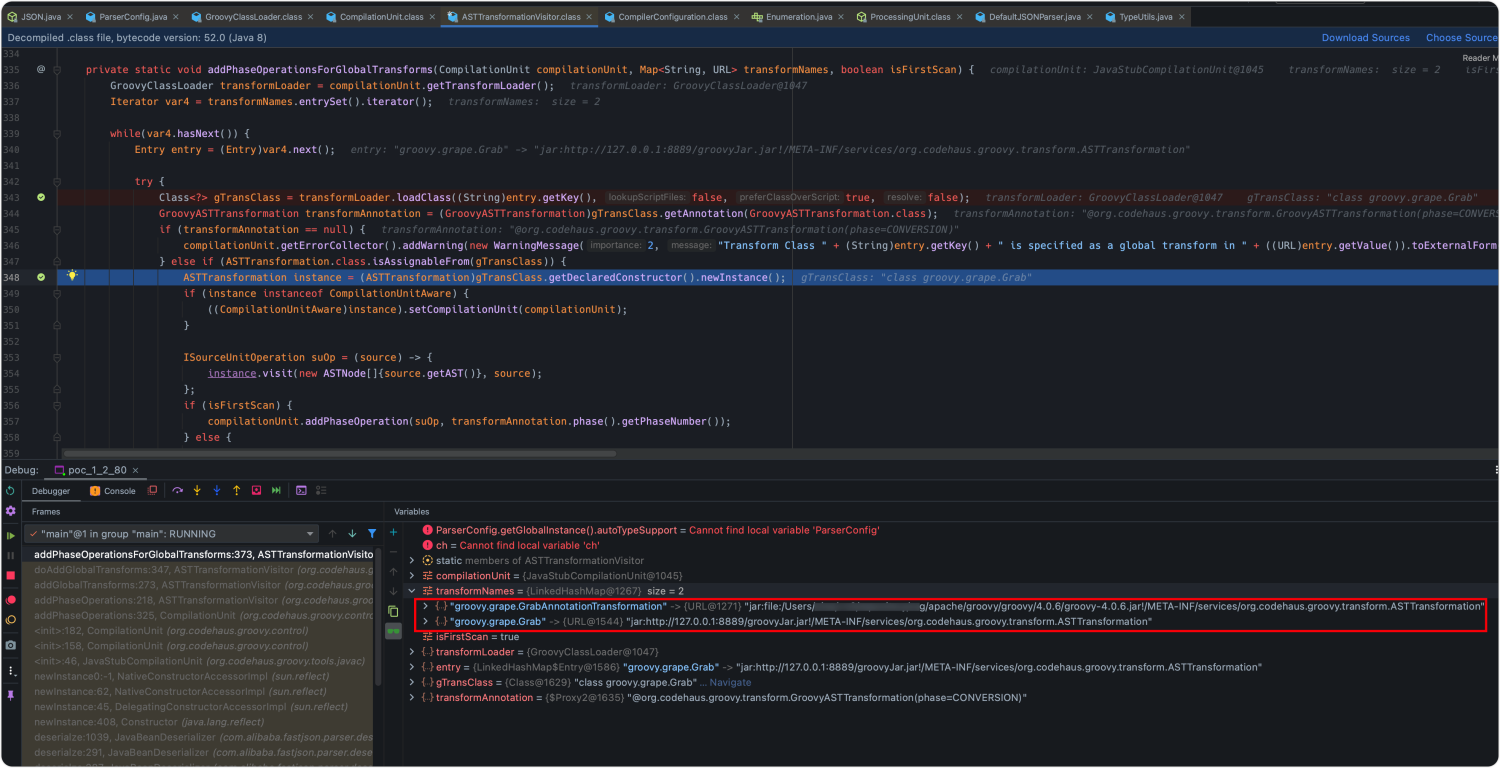Expand the gTransClass variable
The width and height of the screenshot is (1500, 768).
pyautogui.click(x=411, y=682)
